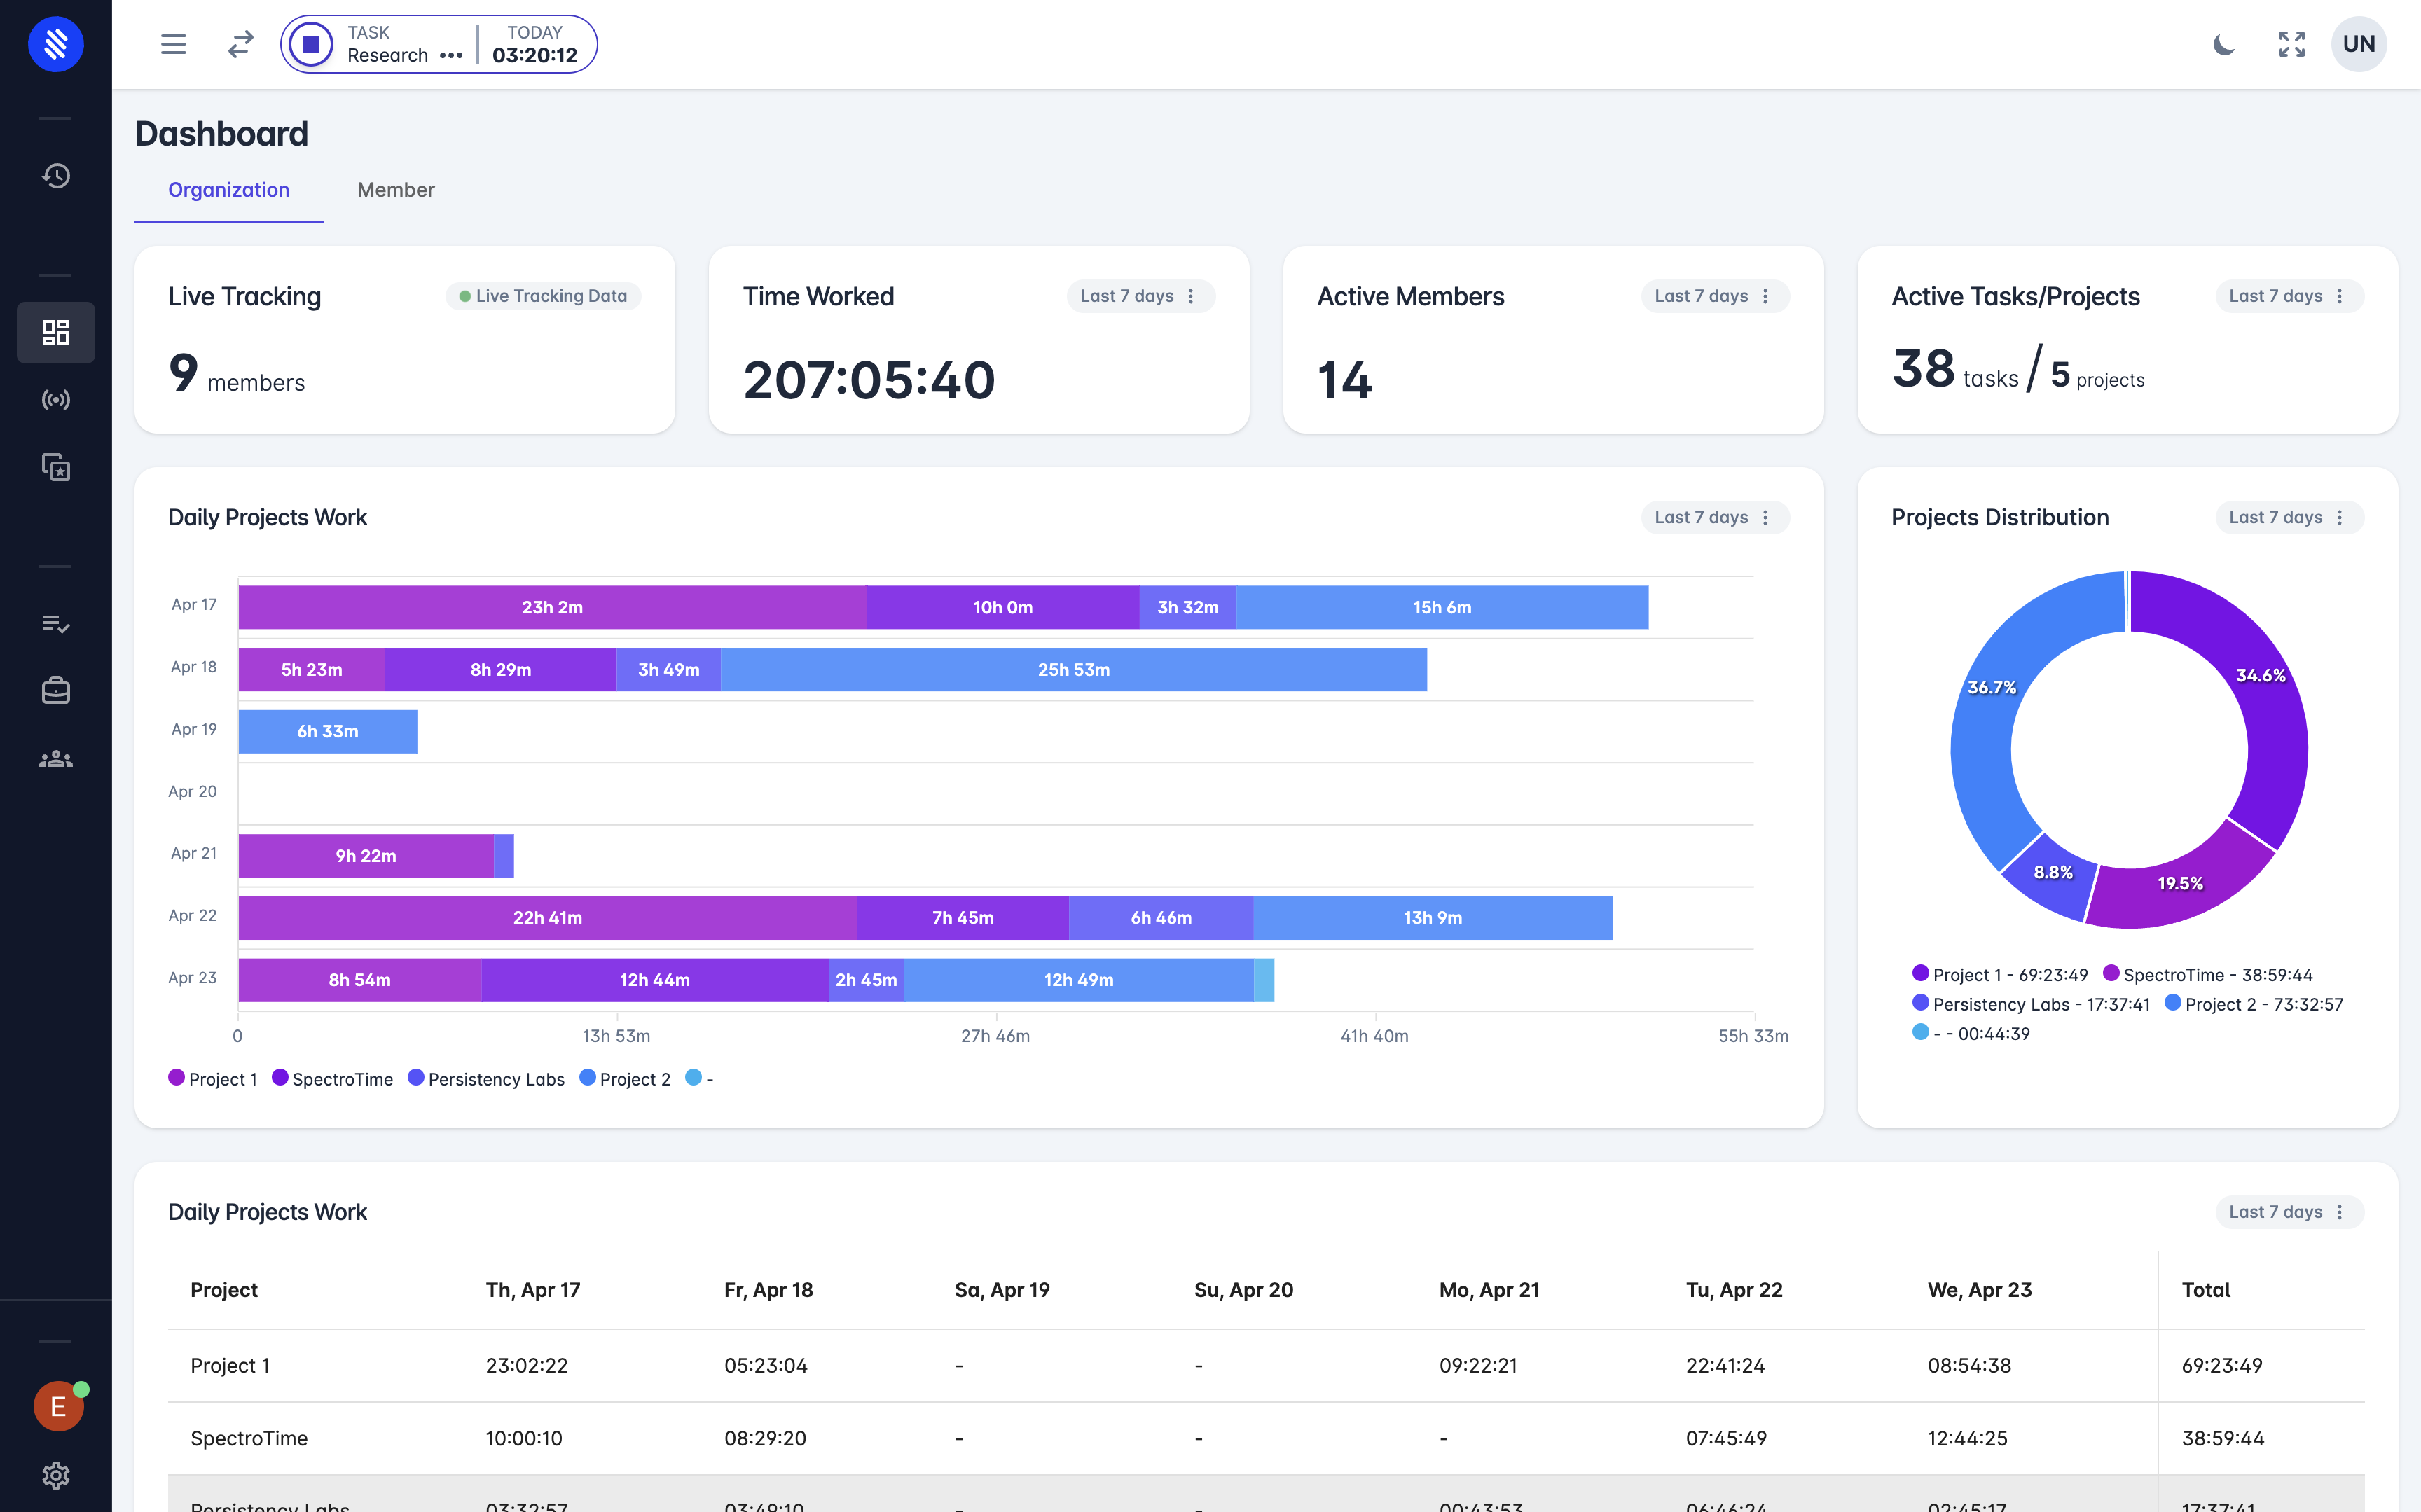2421x1512 pixels.
Task: Open settings gear in sidebar
Action: (x=56, y=1475)
